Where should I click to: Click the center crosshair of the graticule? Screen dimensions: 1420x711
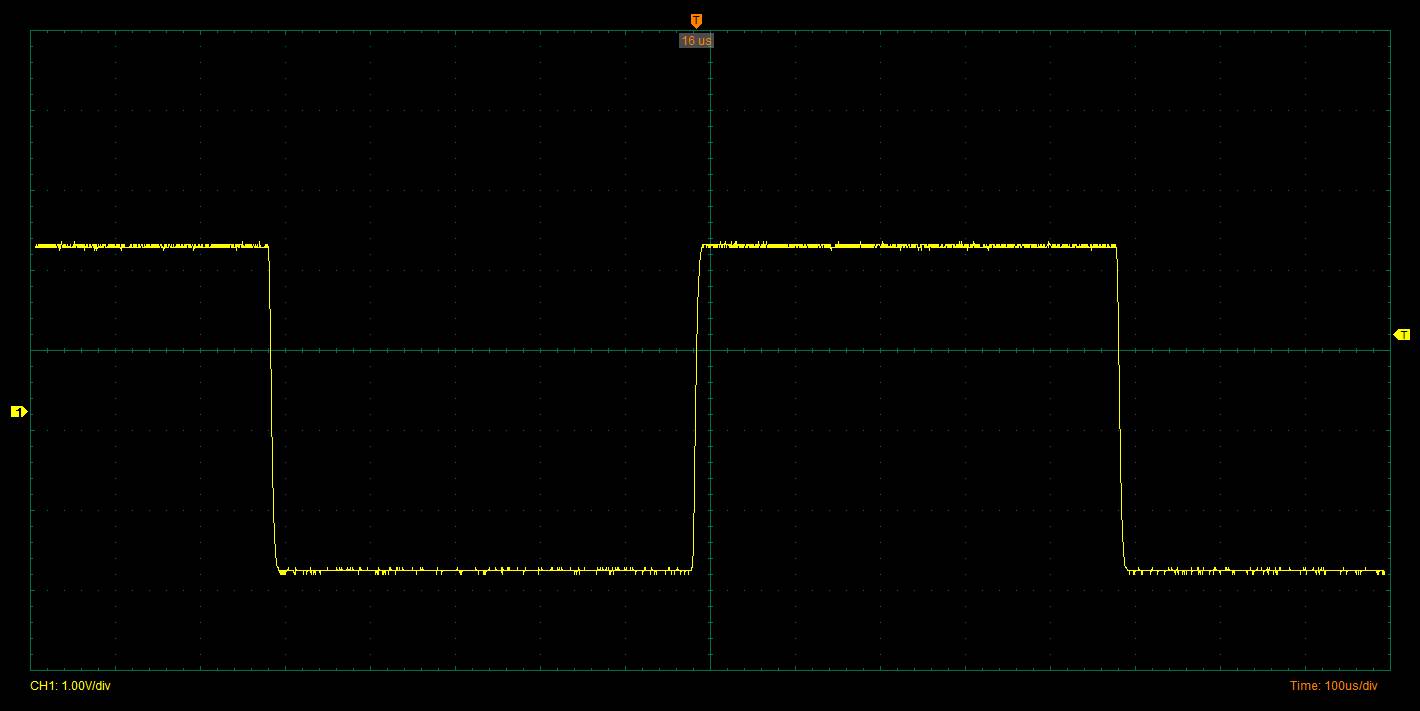710,350
